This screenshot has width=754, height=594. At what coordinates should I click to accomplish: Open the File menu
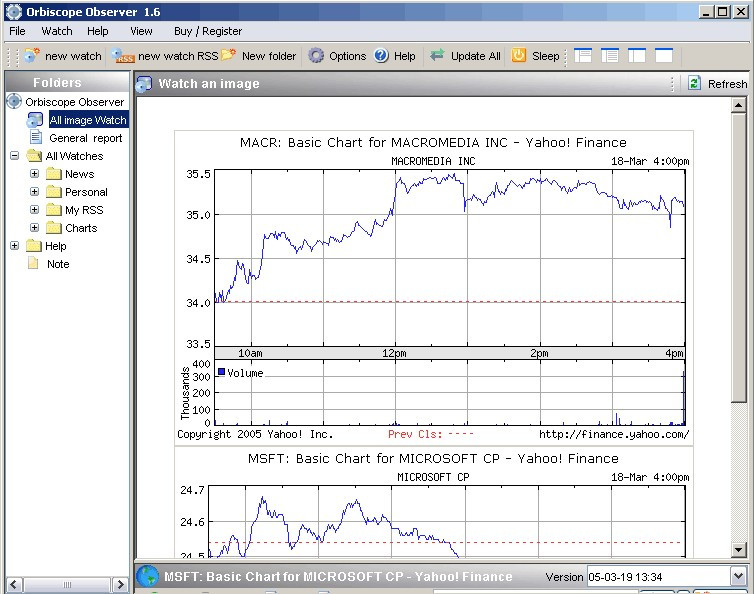tap(17, 31)
